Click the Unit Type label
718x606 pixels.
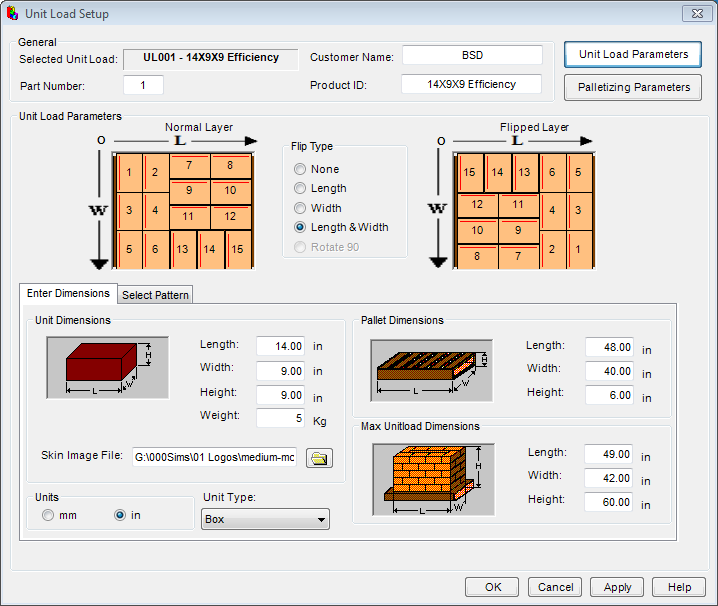click(229, 497)
